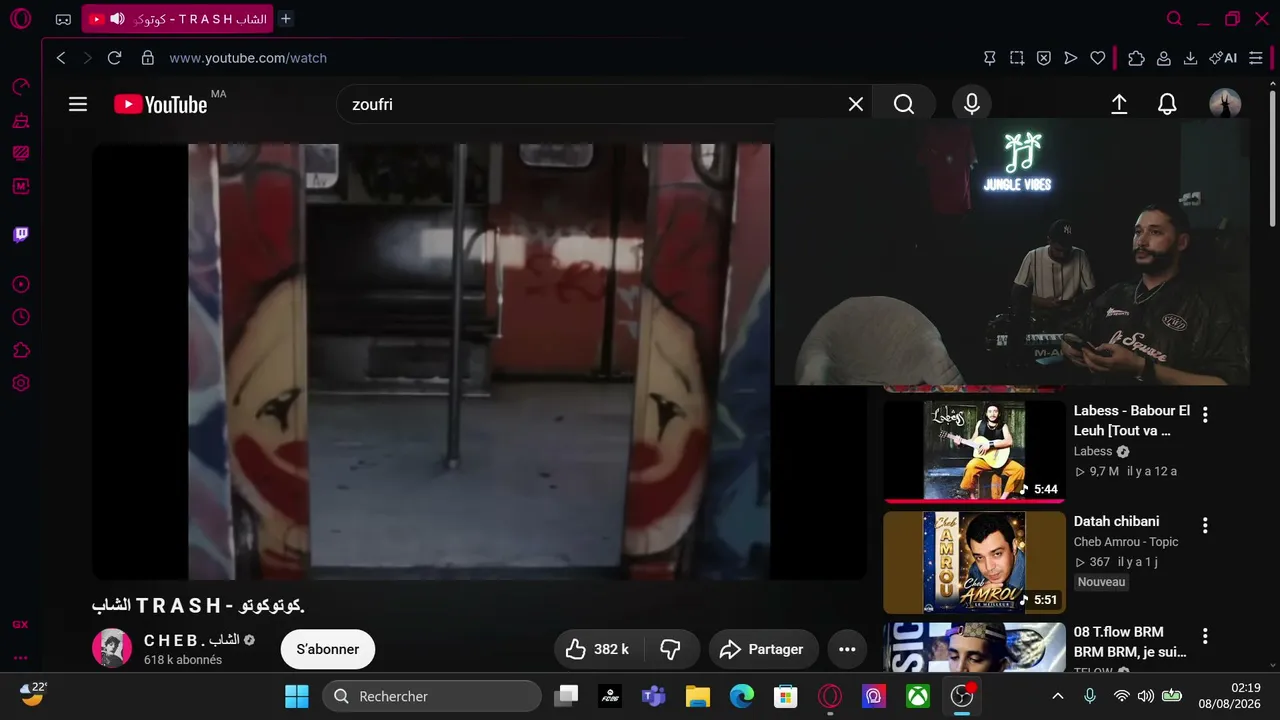
Task: Open the YouTube account avatar menu
Action: 1225,104
